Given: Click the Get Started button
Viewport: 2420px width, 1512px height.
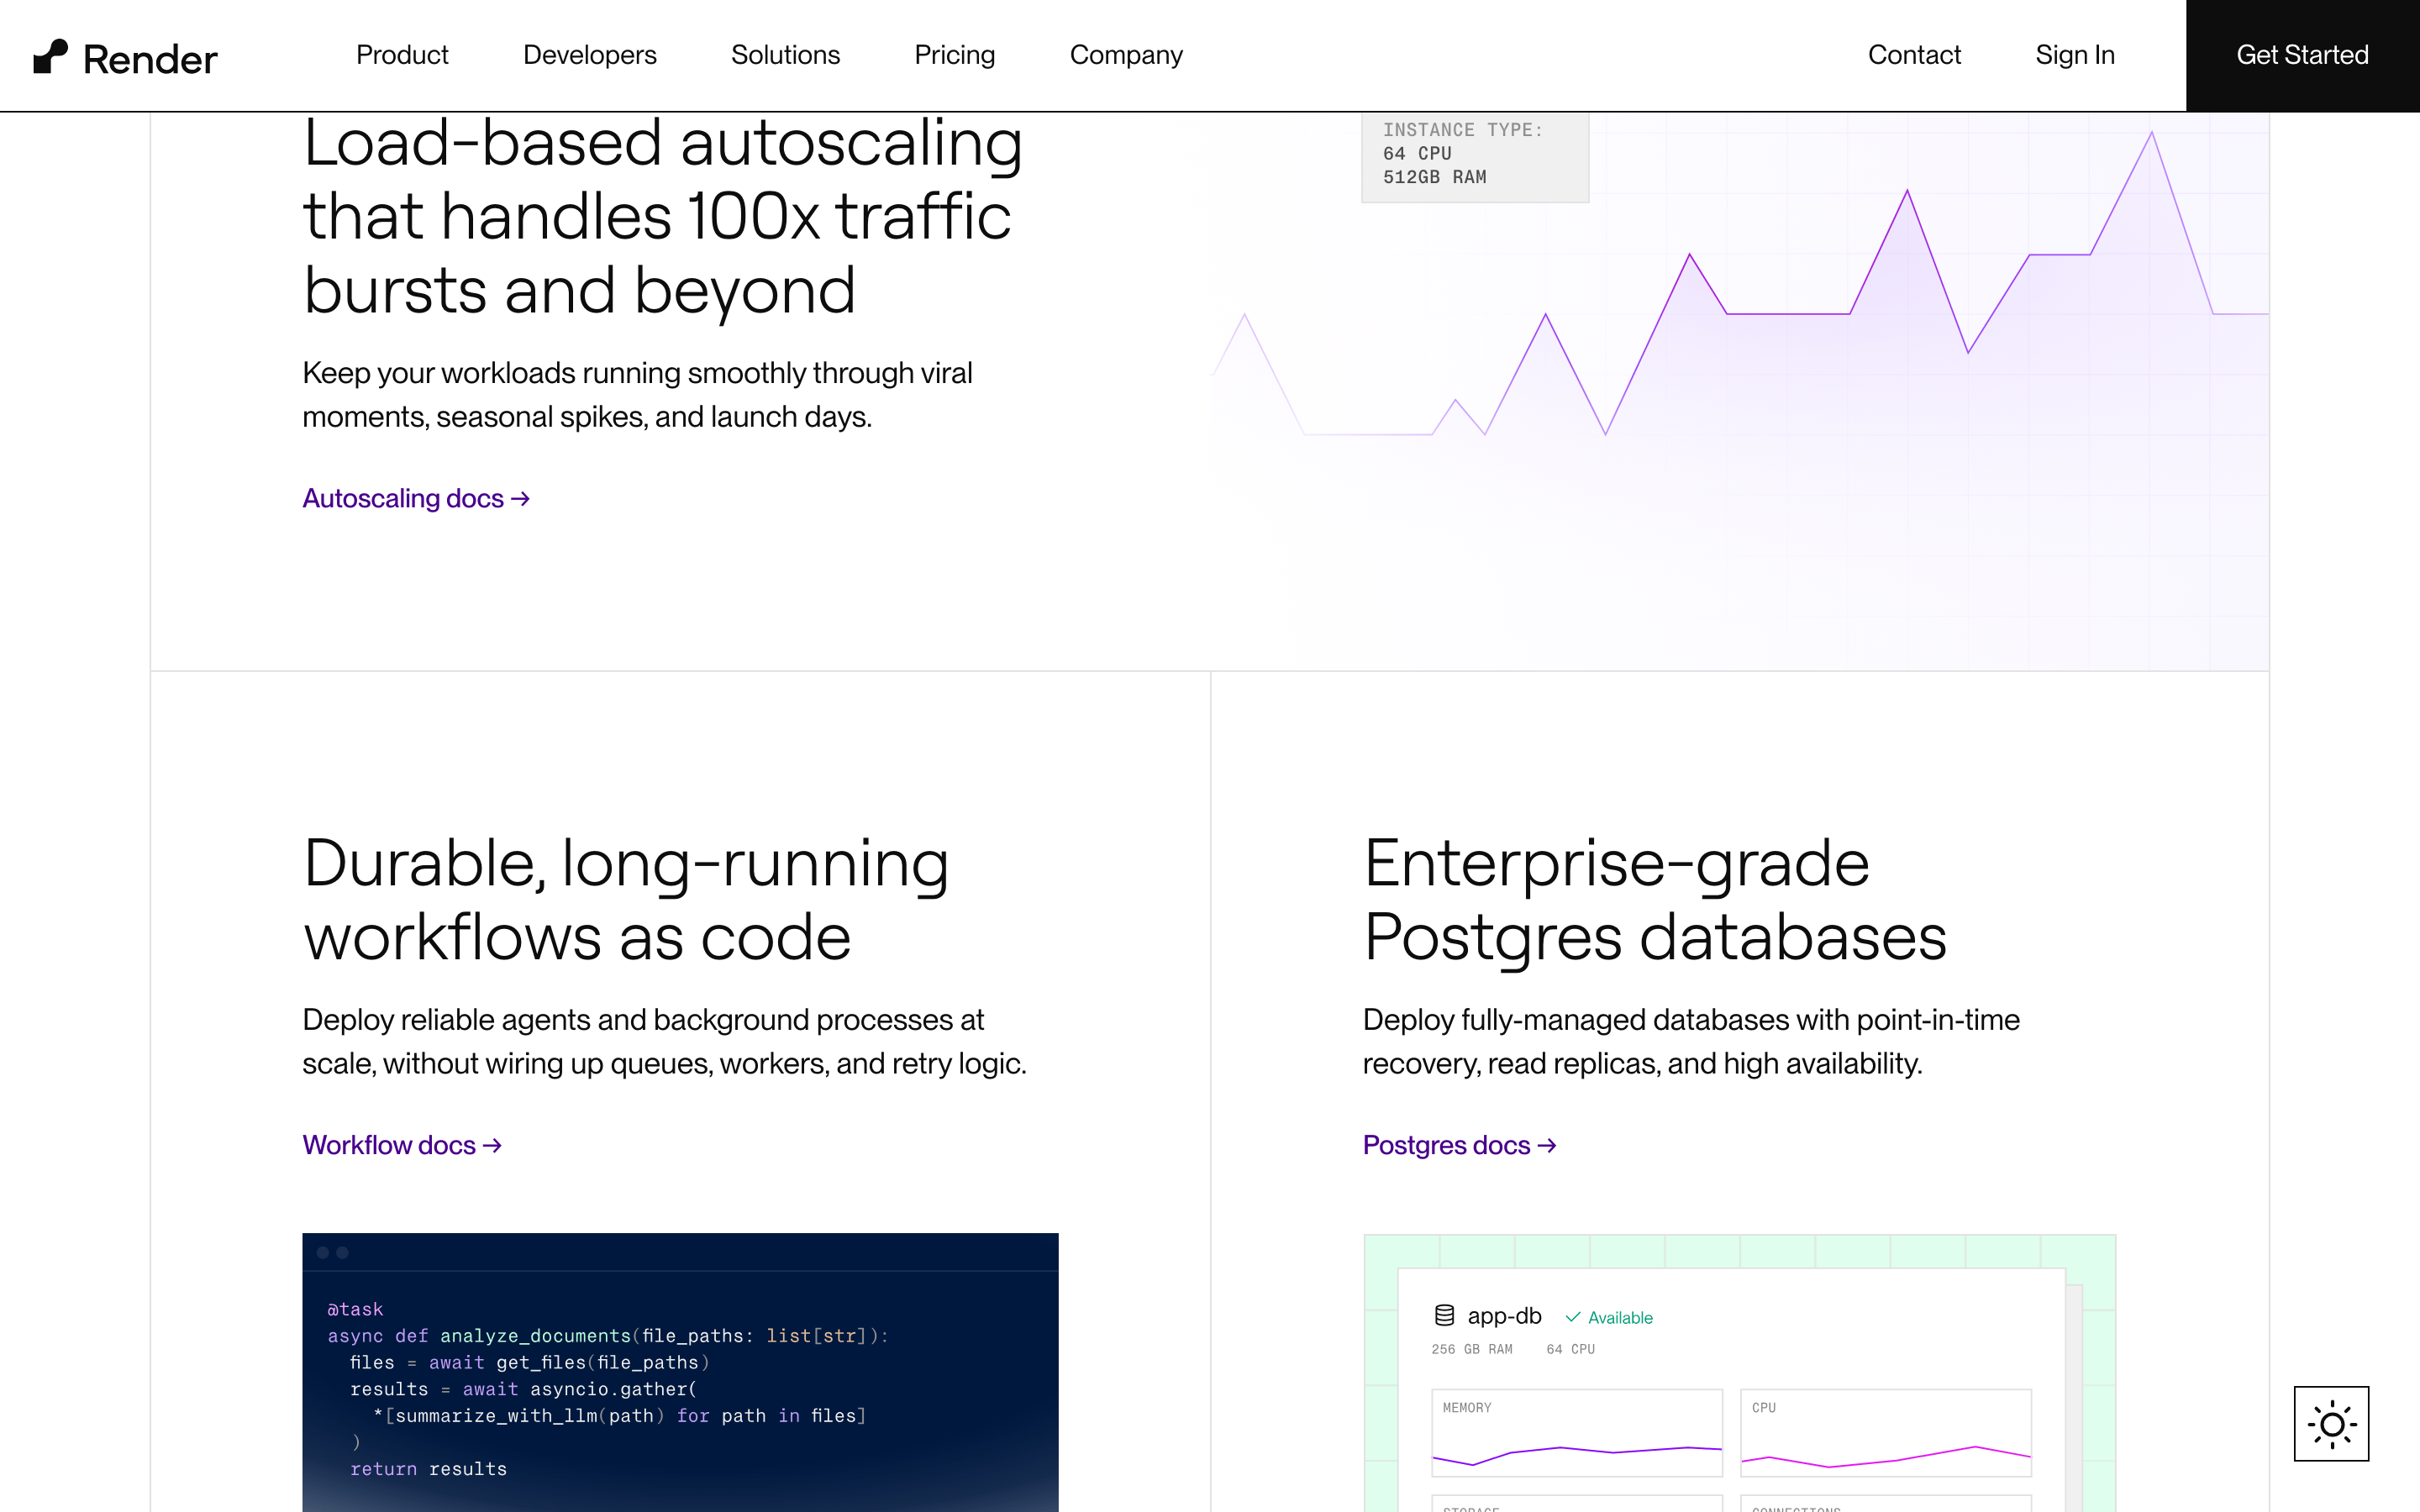Looking at the screenshot, I should click(2302, 55).
